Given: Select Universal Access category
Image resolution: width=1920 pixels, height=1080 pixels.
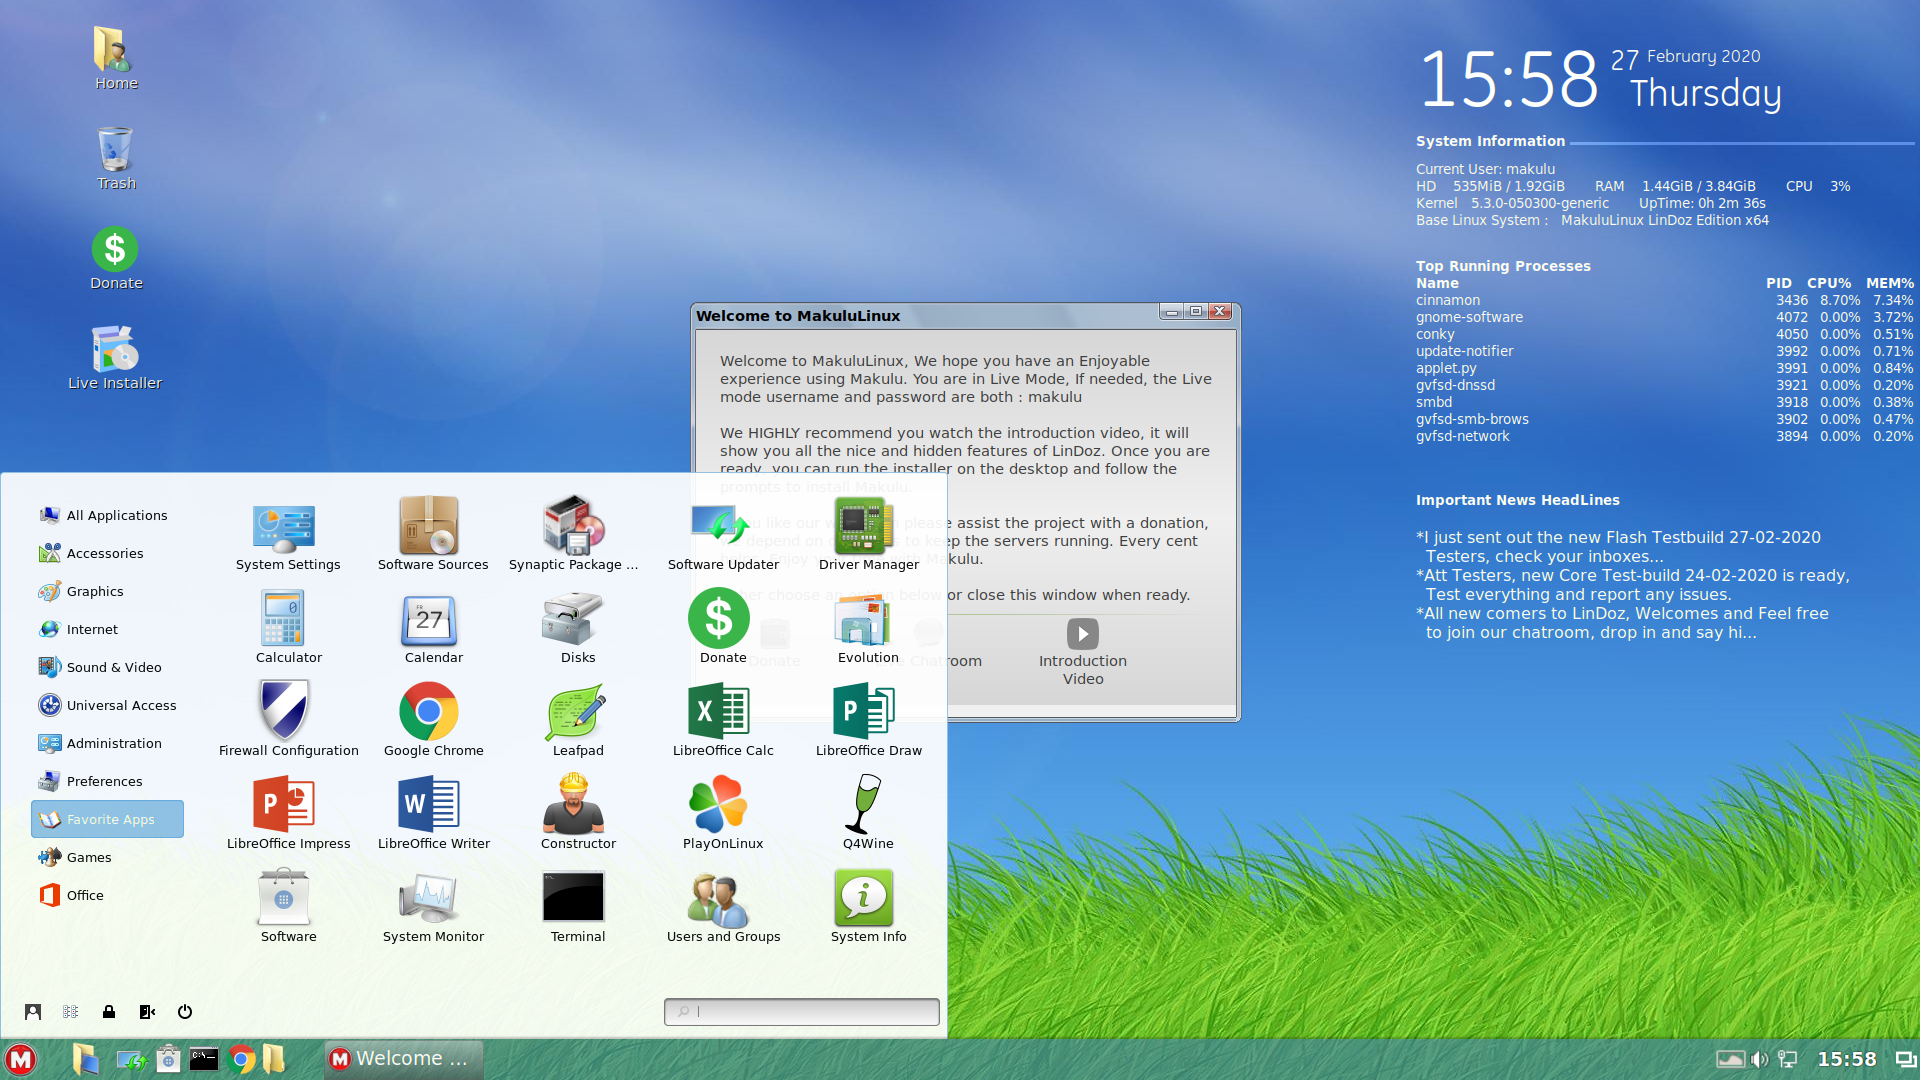Looking at the screenshot, I should point(107,705).
